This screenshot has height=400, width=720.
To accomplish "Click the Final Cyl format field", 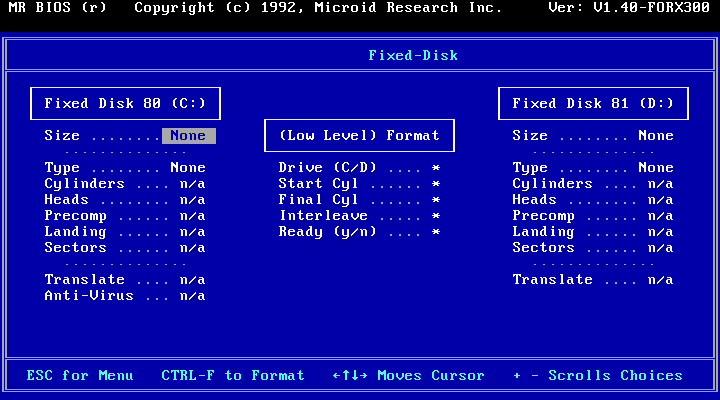I will (x=359, y=200).
